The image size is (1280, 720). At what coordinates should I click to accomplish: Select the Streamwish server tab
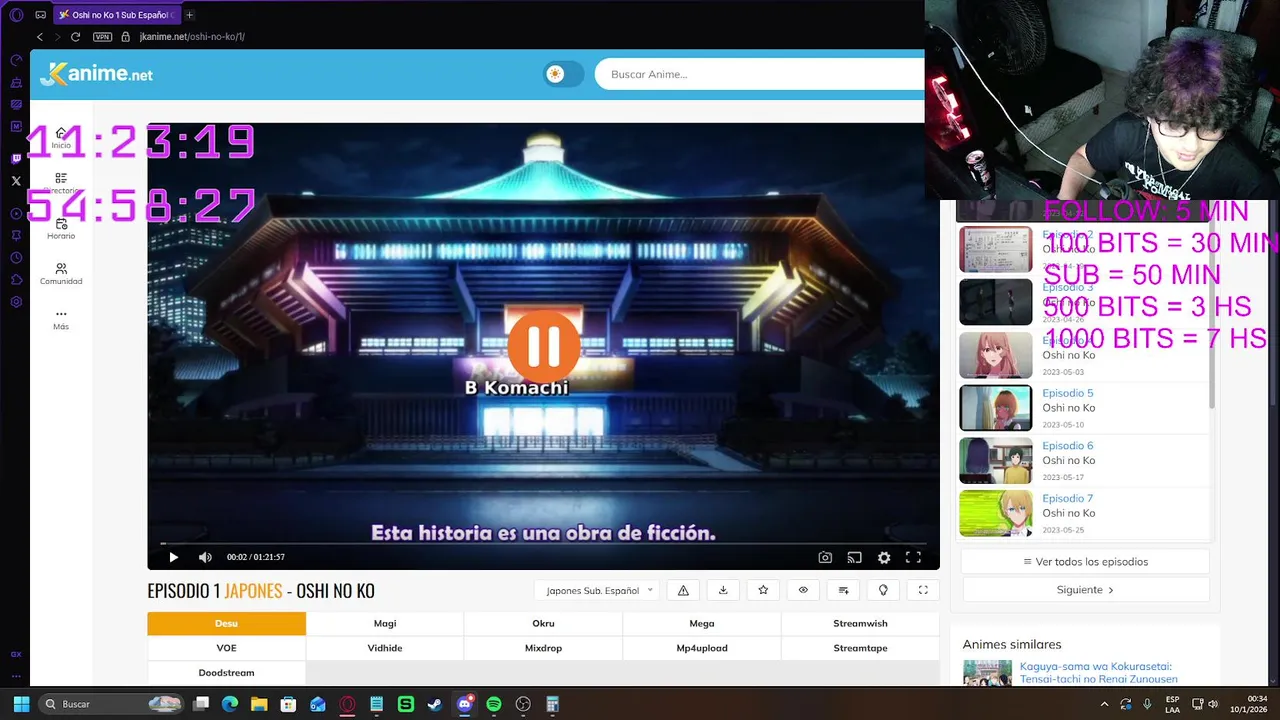(x=860, y=623)
